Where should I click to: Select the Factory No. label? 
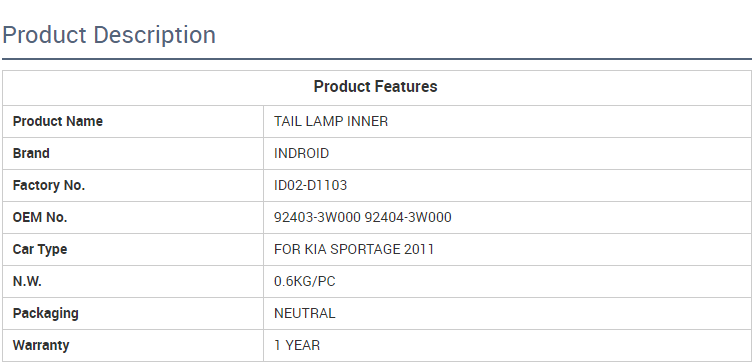(x=49, y=185)
